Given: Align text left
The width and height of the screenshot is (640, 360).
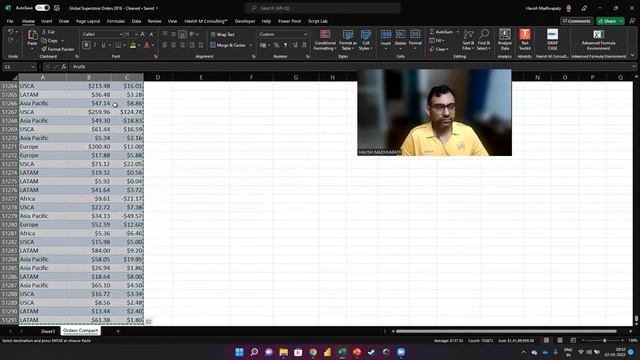Looking at the screenshot, I should click(x=165, y=45).
